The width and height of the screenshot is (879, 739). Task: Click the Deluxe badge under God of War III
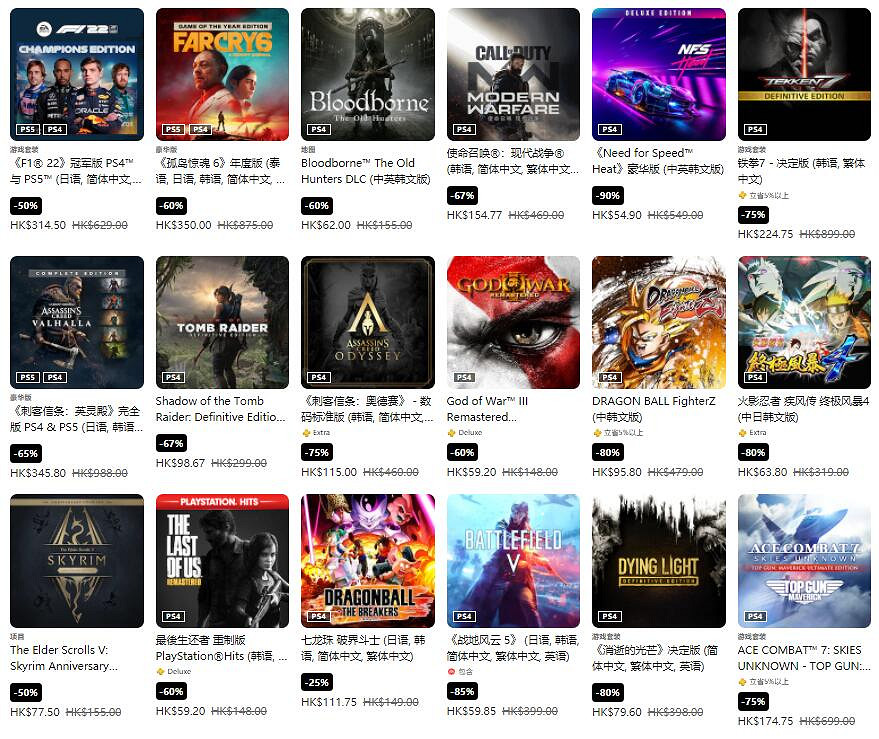point(465,433)
